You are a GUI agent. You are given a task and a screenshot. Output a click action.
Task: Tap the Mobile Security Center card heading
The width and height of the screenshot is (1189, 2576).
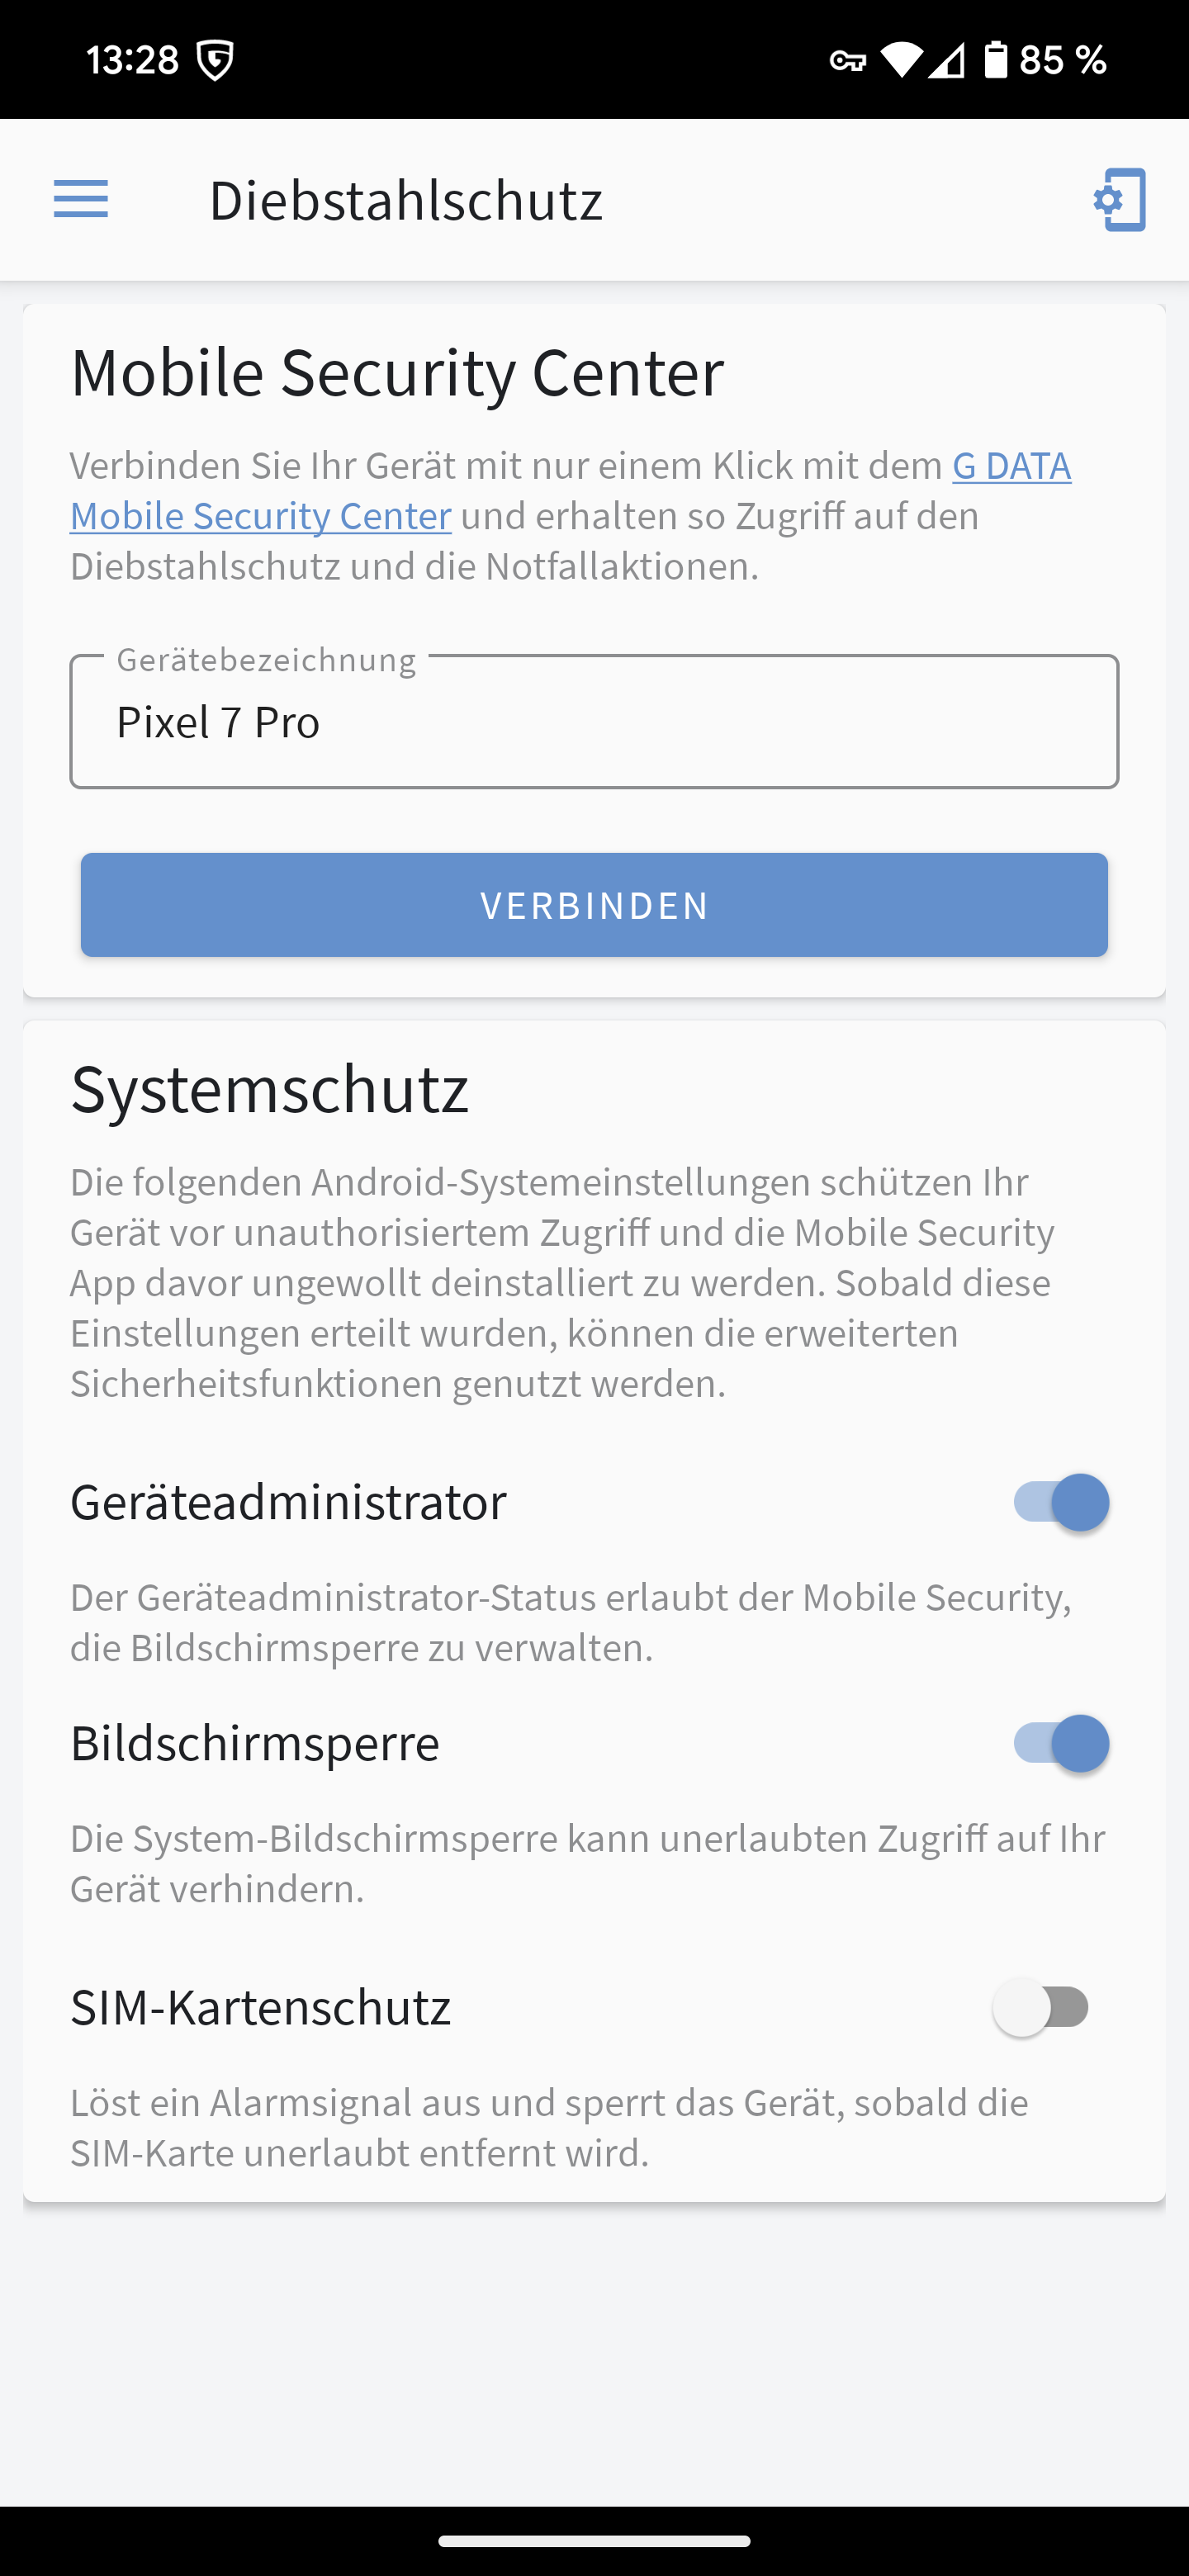(396, 372)
